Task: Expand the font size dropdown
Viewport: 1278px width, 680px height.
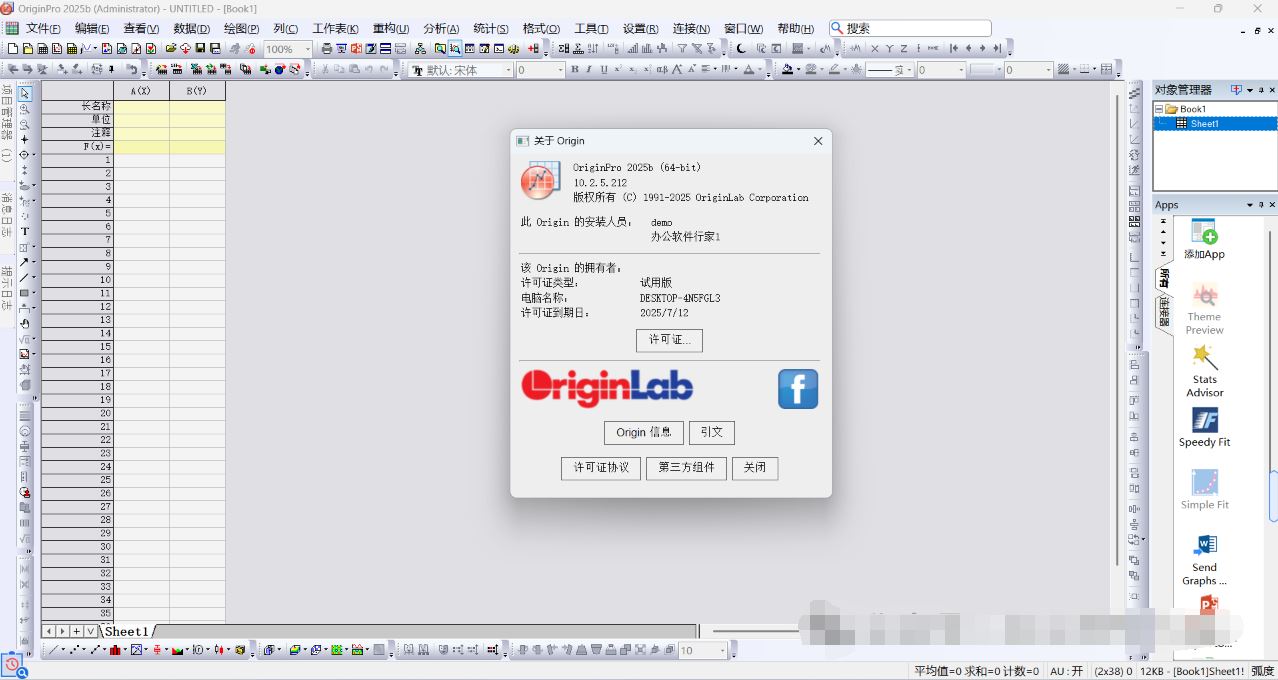Action: (x=560, y=69)
